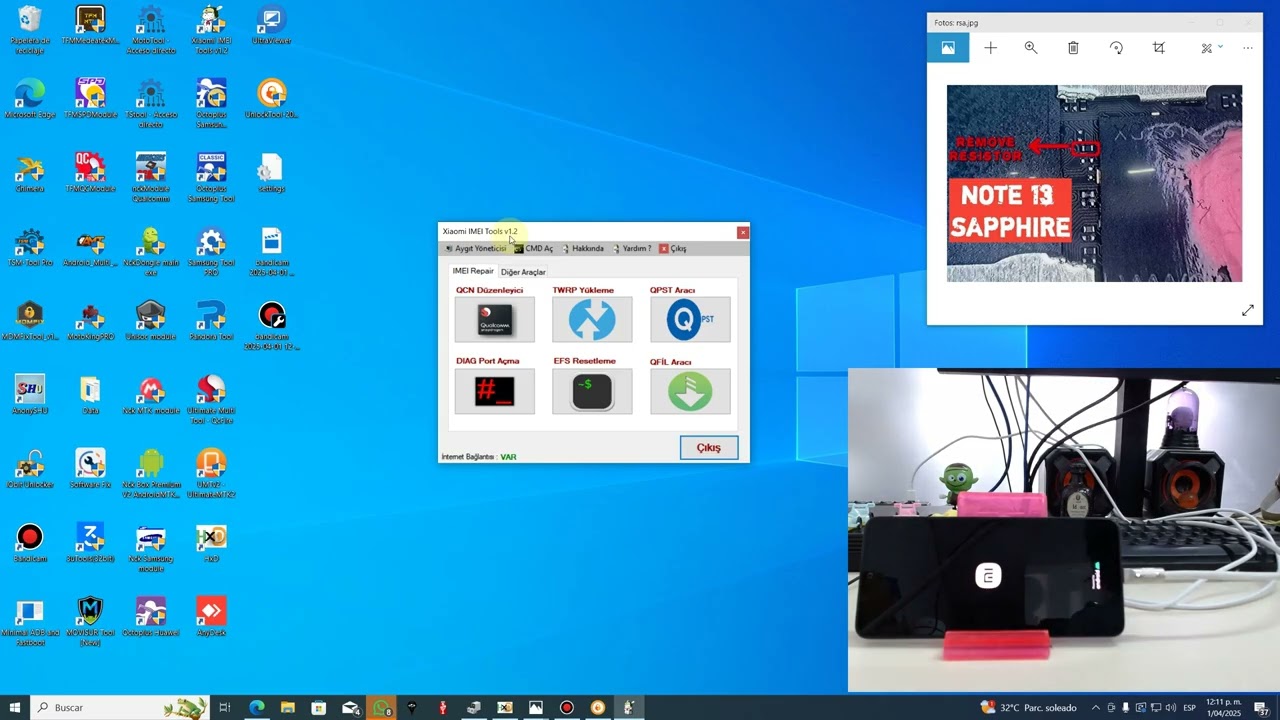Viewport: 1280px width, 720px height.
Task: Open Samsung Tool PRO desktop shortcut
Action: coord(211,252)
